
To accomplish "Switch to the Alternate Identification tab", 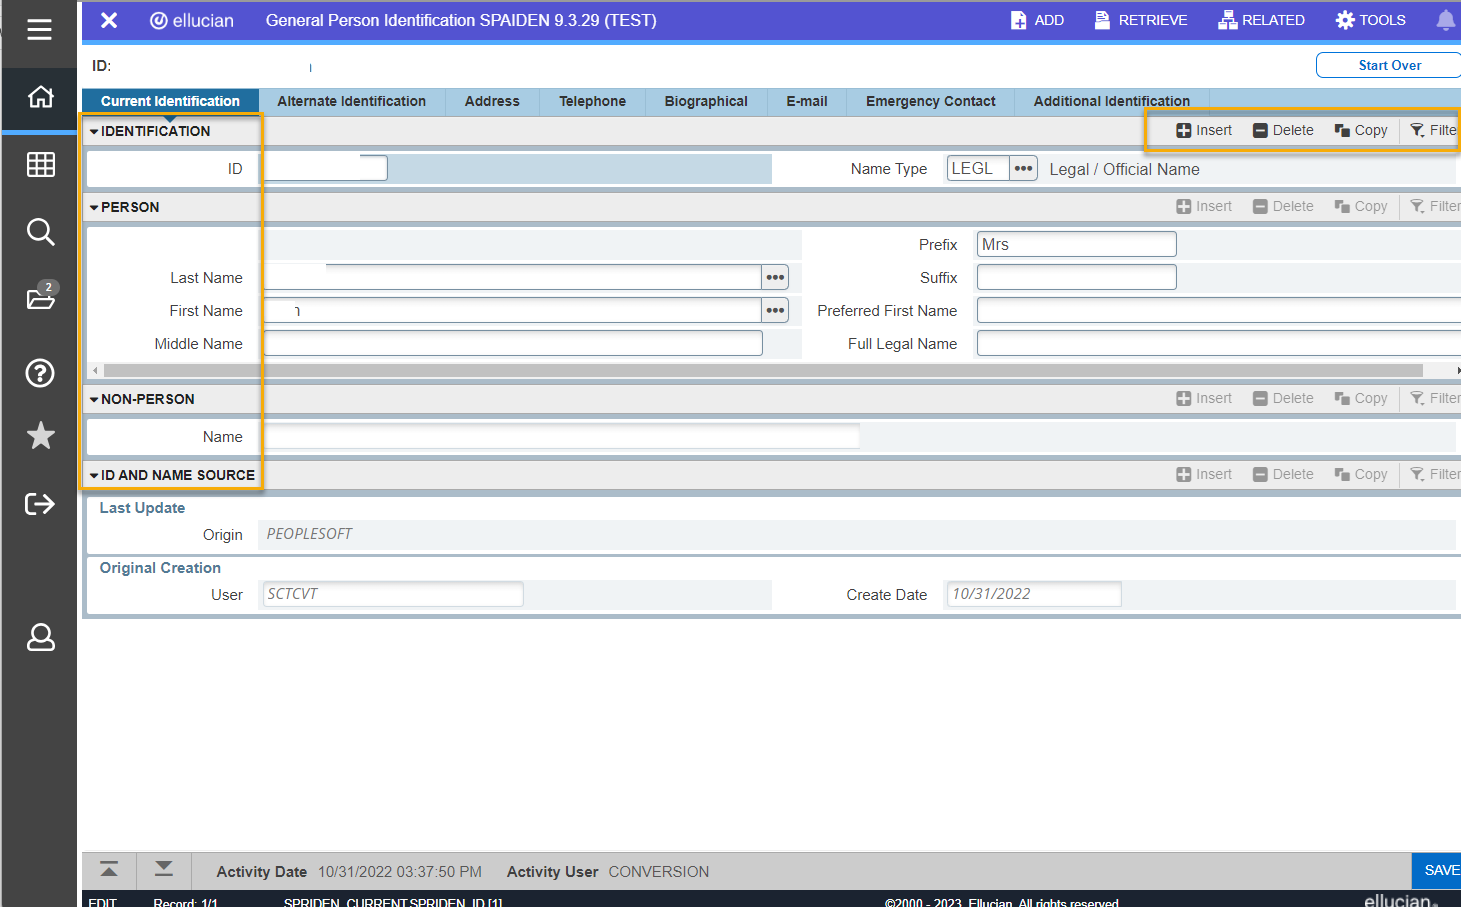I will tap(351, 101).
